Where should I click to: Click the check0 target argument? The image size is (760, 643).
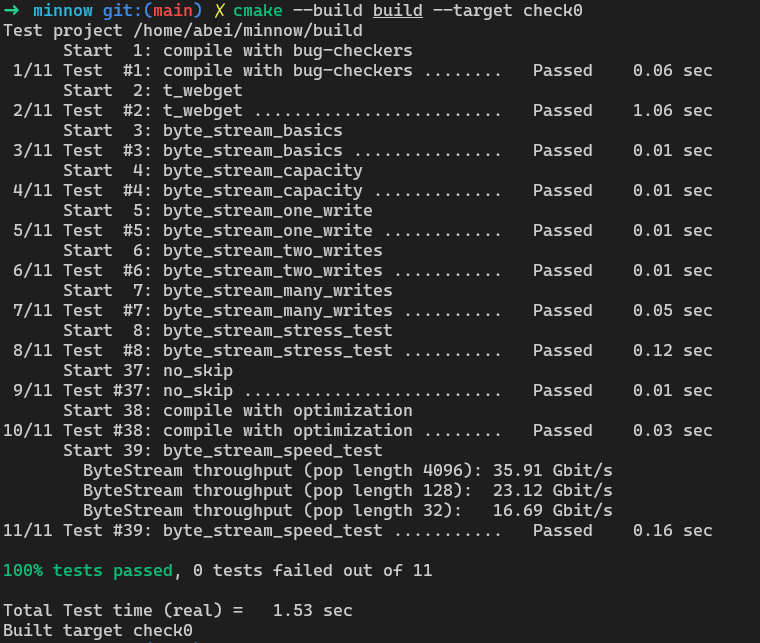(x=553, y=10)
